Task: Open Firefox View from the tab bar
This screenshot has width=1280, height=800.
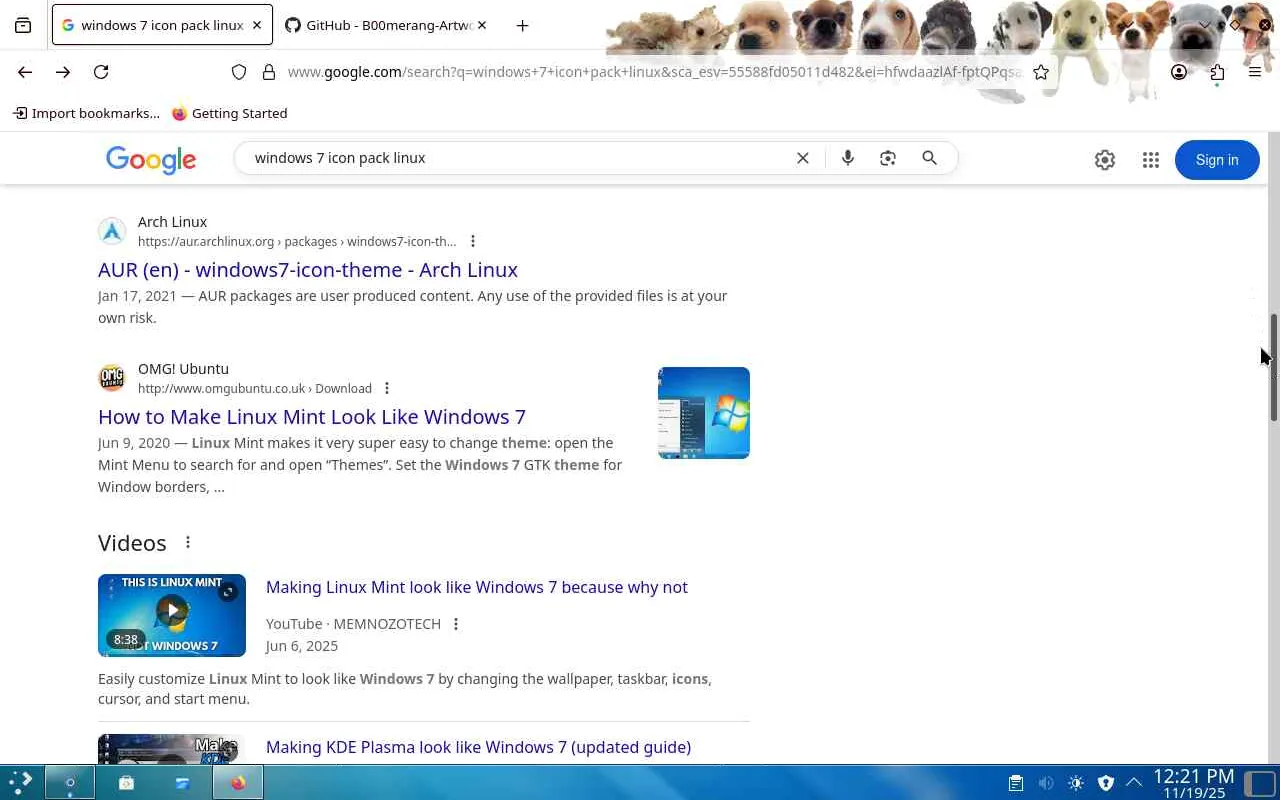Action: point(23,26)
